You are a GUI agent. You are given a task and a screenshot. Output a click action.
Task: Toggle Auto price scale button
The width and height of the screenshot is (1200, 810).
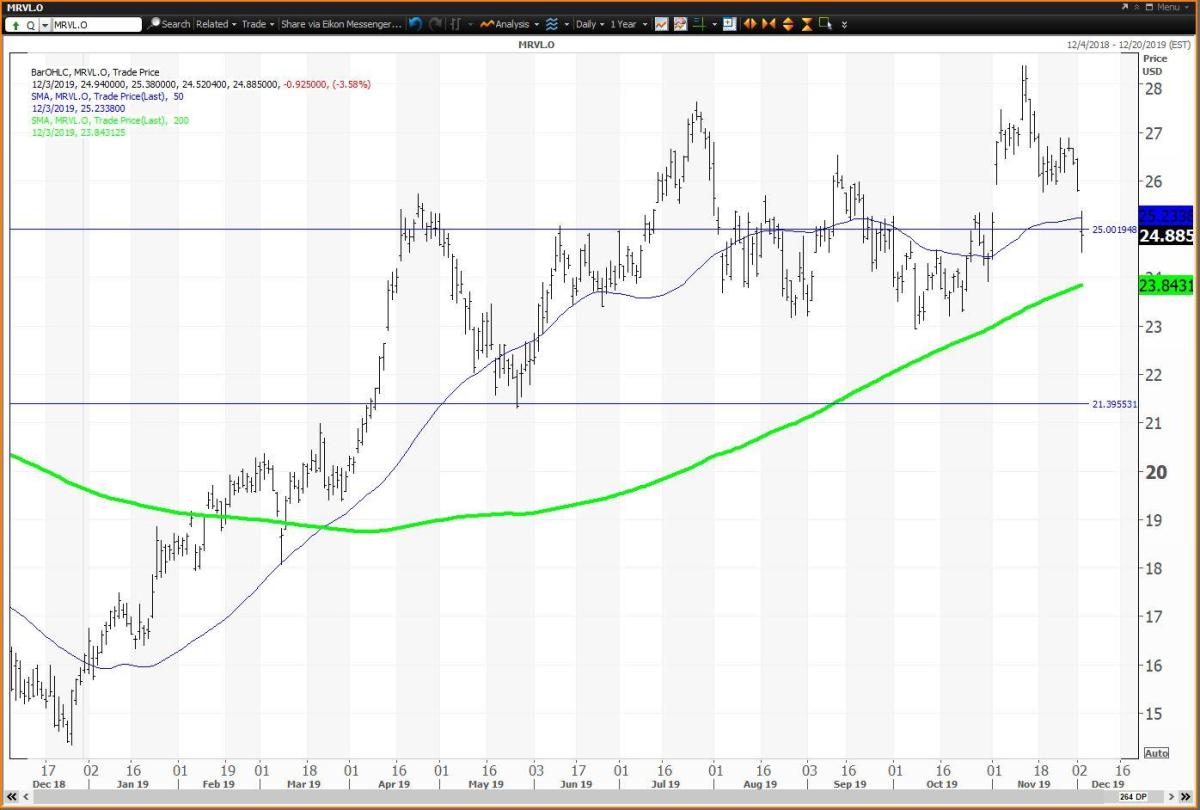(x=1155, y=752)
